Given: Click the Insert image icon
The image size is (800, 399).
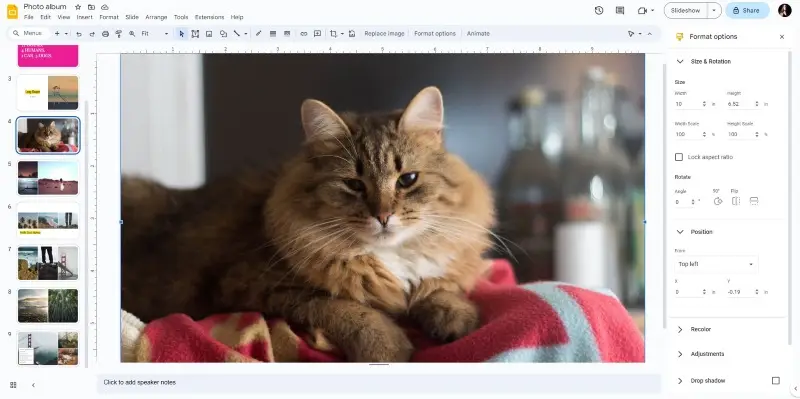Looking at the screenshot, I should [209, 34].
